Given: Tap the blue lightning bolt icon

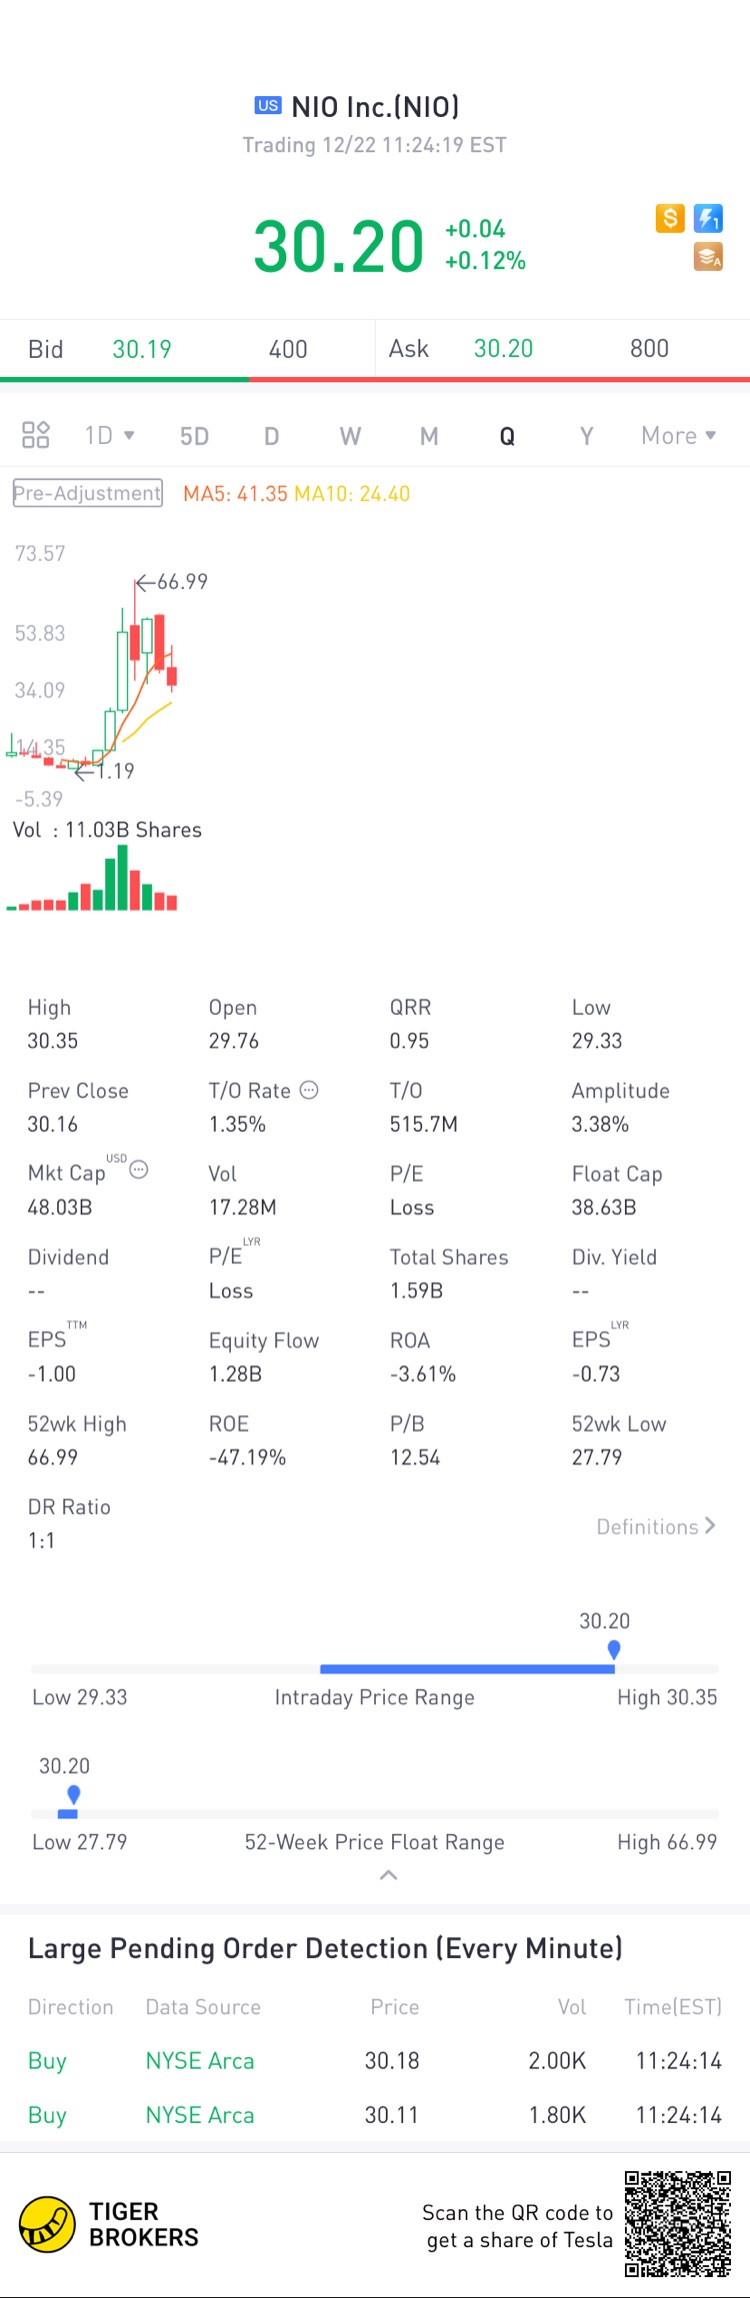Looking at the screenshot, I should coord(708,218).
